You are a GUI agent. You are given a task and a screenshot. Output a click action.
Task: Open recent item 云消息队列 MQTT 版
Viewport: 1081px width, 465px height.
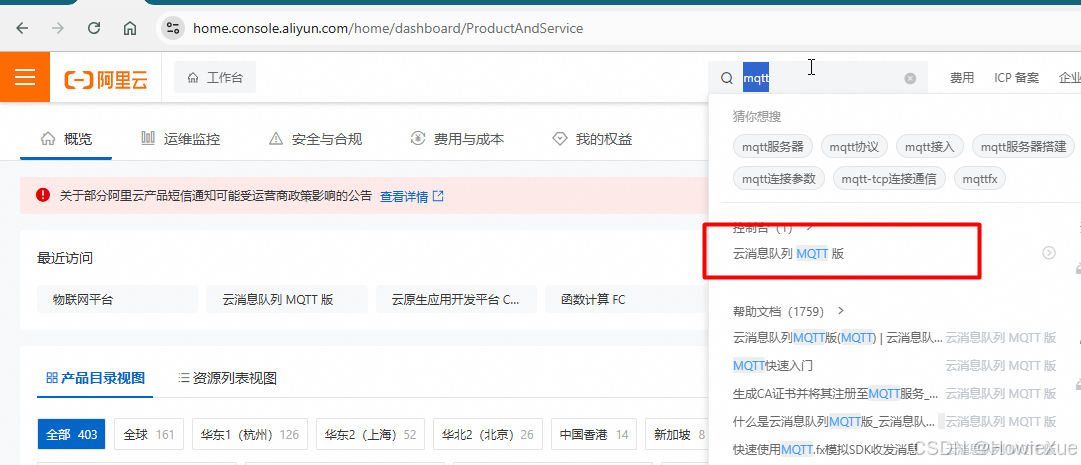pyautogui.click(x=287, y=299)
